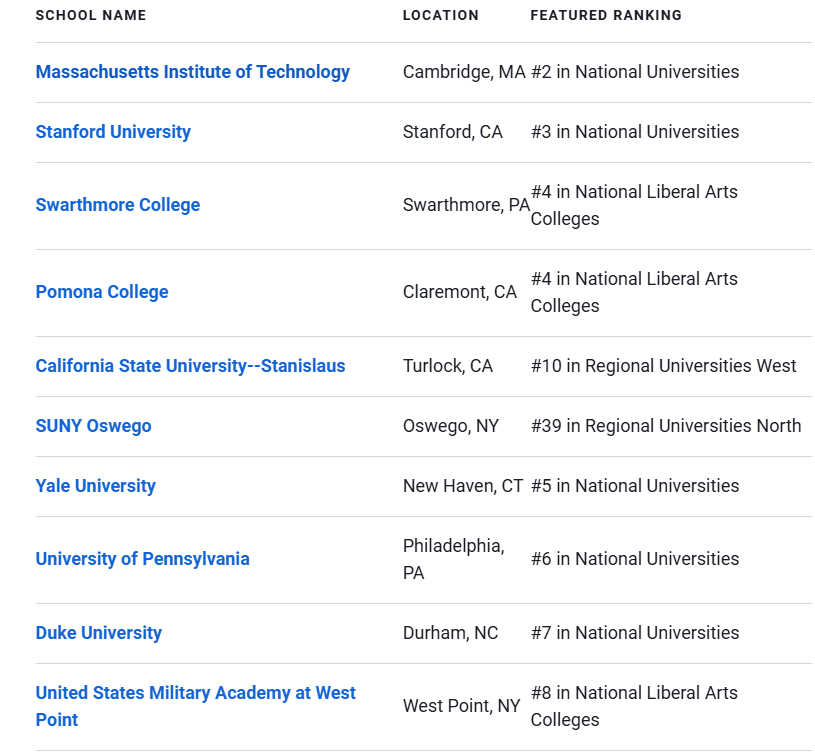Open University of Pennsylvania link

(142, 559)
